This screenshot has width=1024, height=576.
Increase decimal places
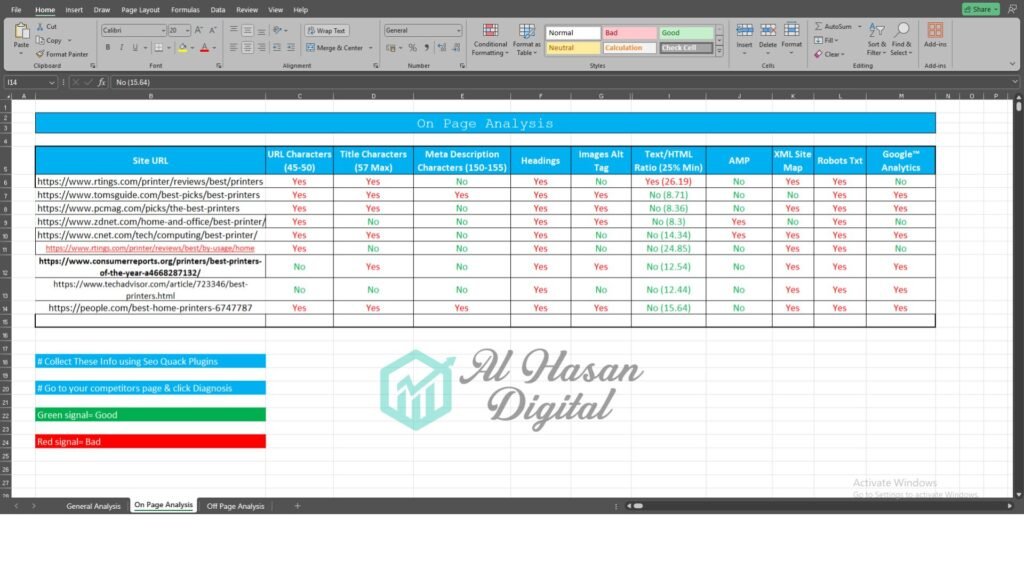(x=441, y=48)
